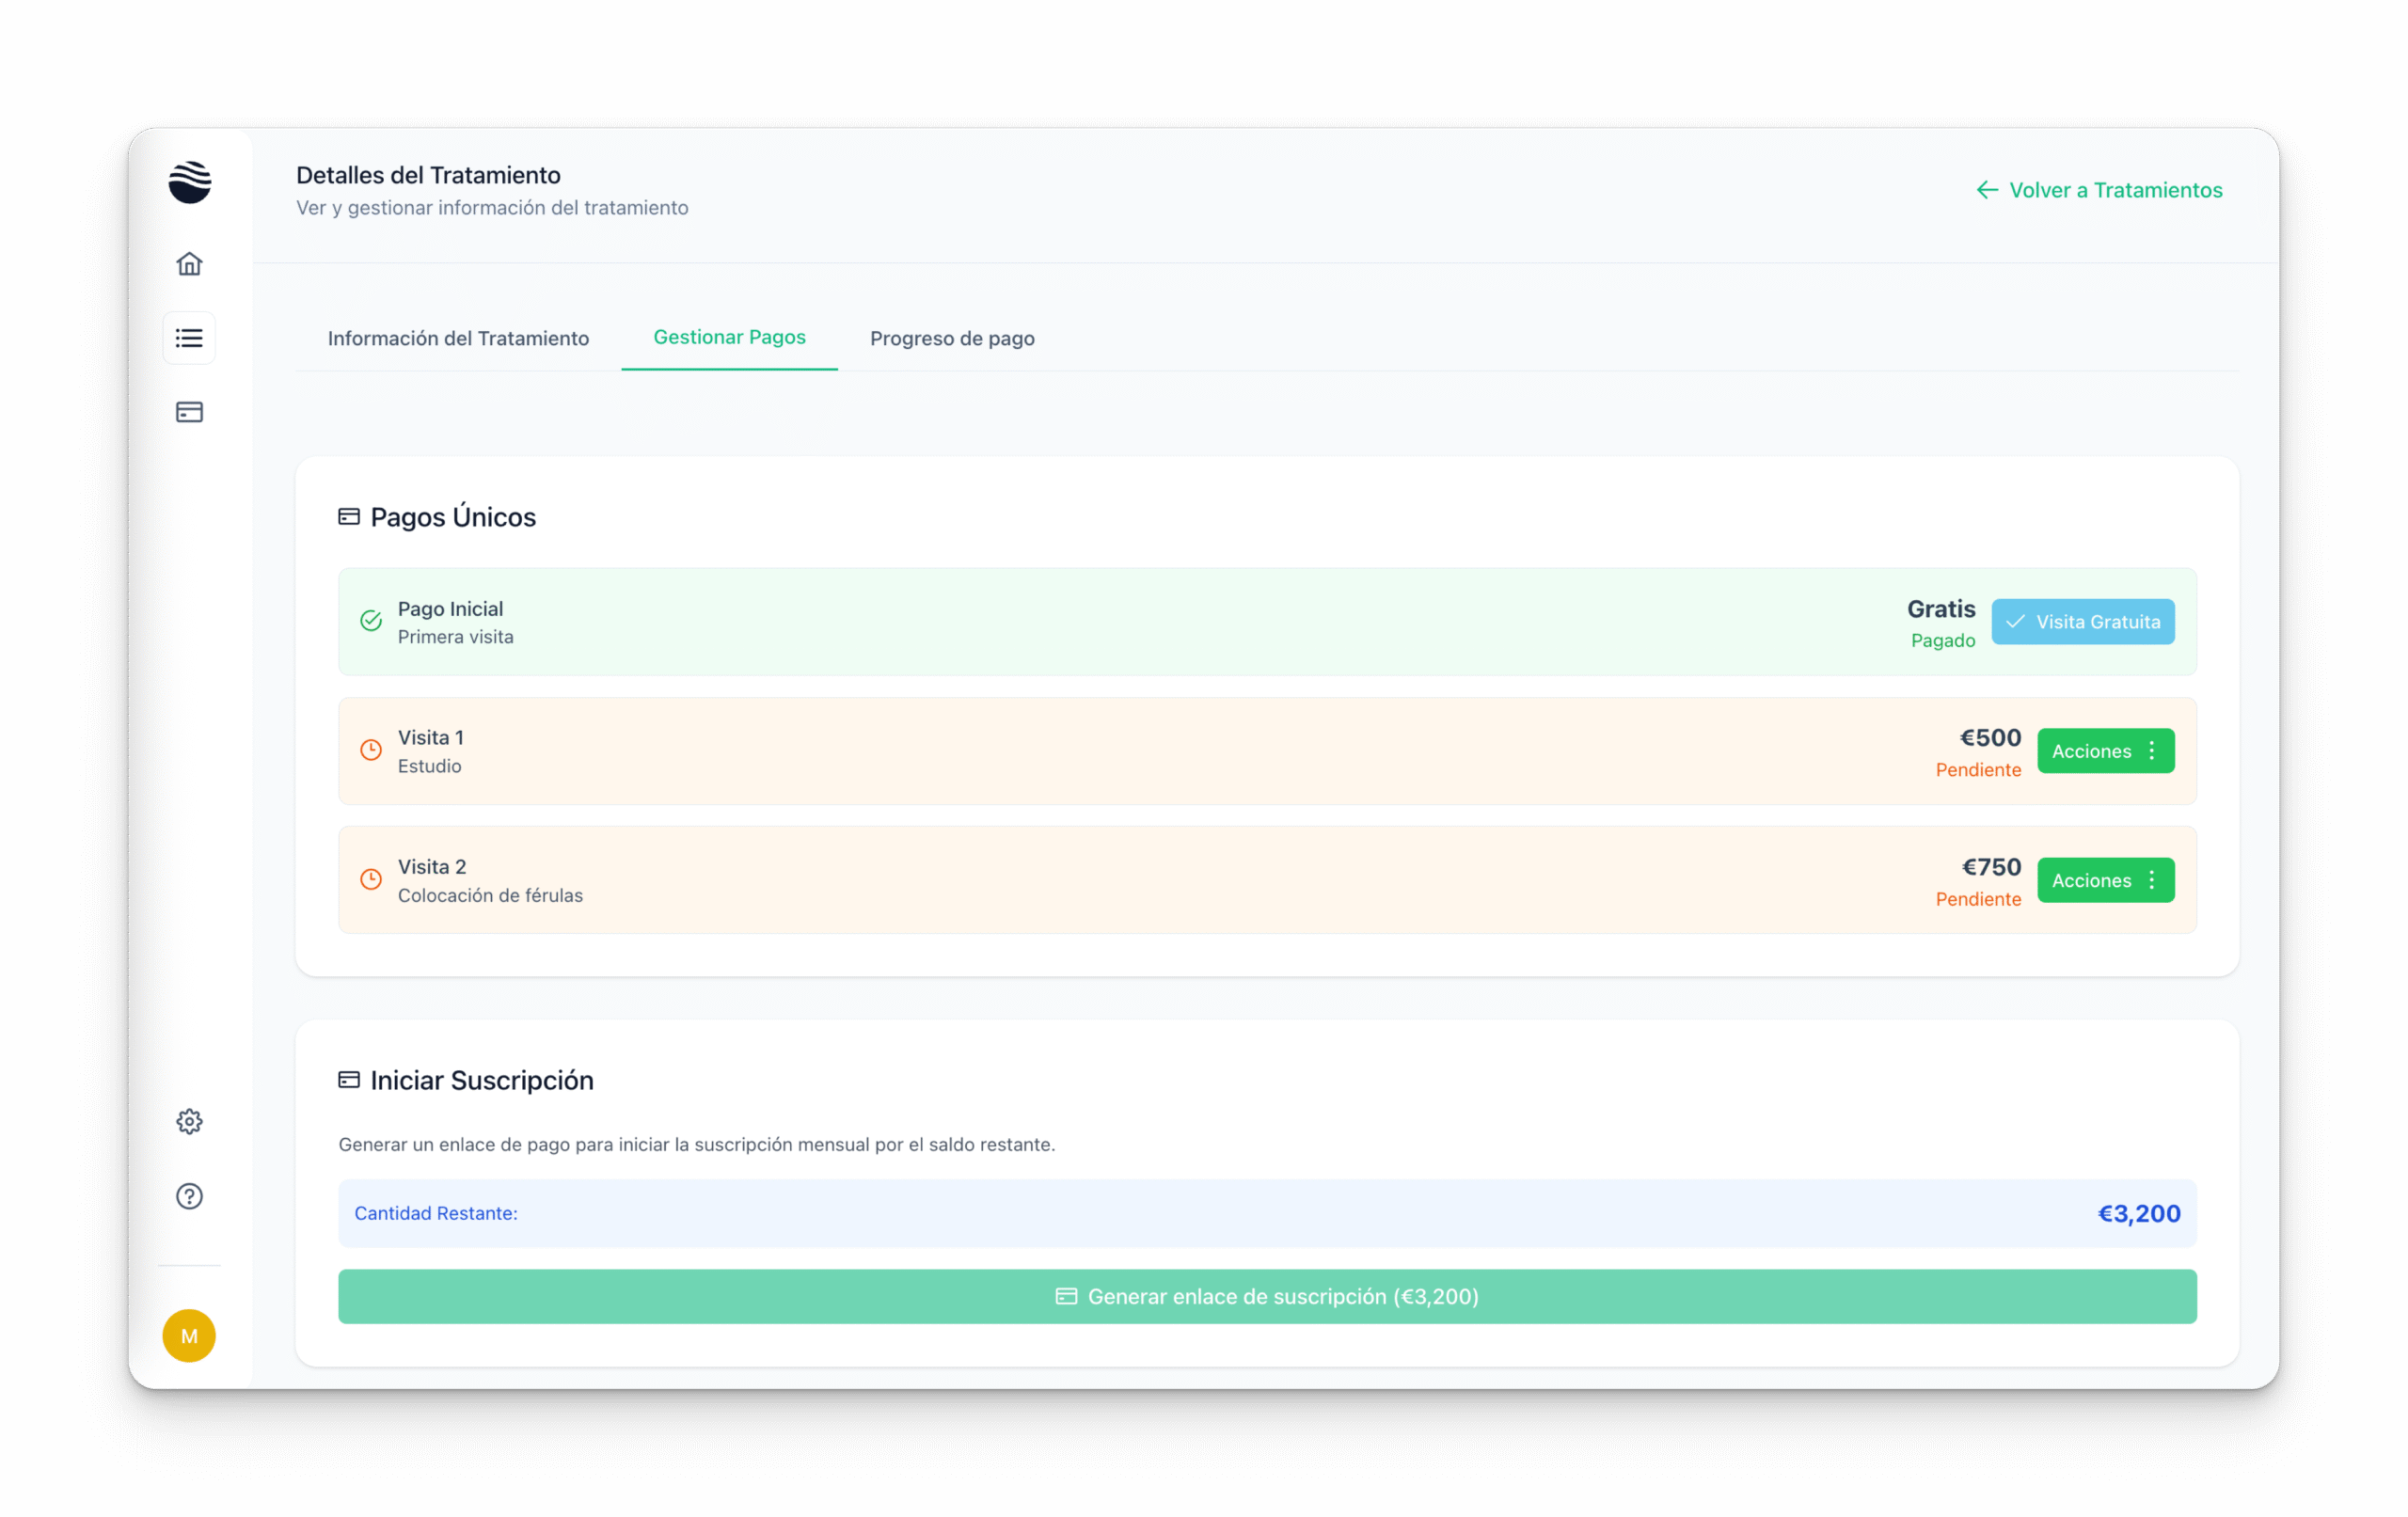Click the yellow M user avatar
2408x1517 pixels.
189,1335
